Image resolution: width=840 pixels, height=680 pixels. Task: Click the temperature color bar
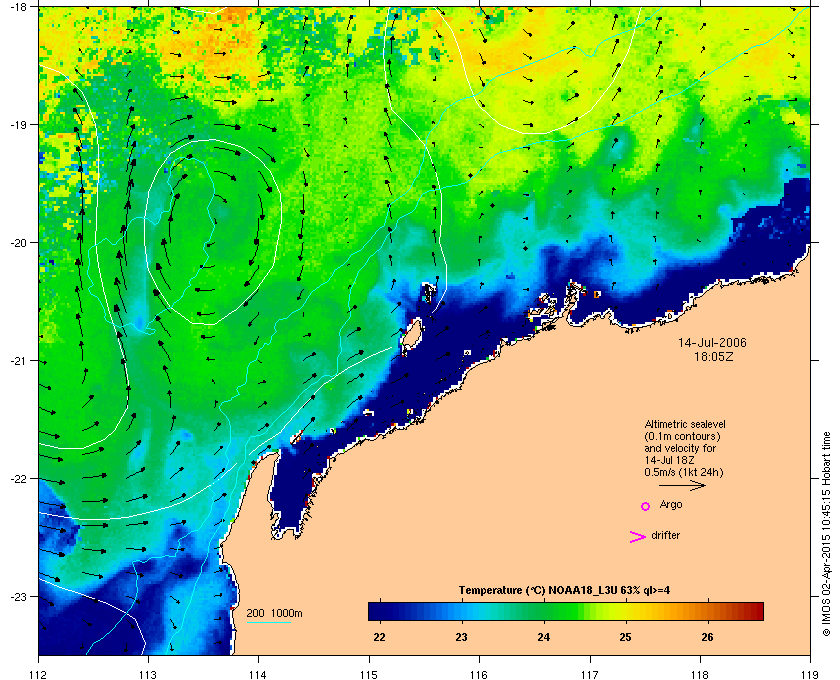coord(566,611)
